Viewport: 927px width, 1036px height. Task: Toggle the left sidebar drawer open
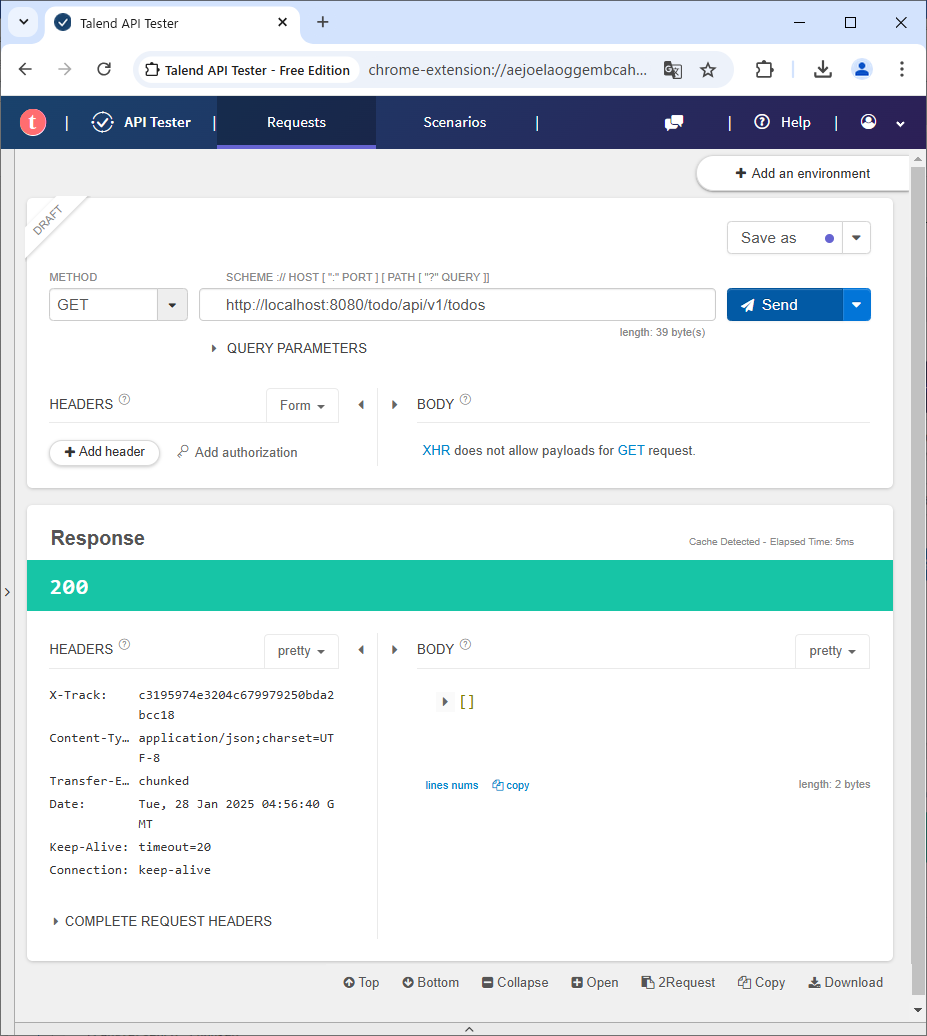tap(7, 592)
